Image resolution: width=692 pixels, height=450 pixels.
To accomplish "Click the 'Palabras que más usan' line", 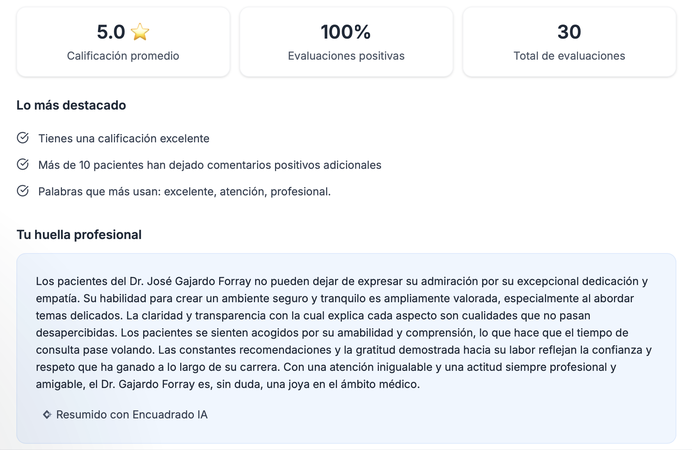I will click(x=184, y=190).
